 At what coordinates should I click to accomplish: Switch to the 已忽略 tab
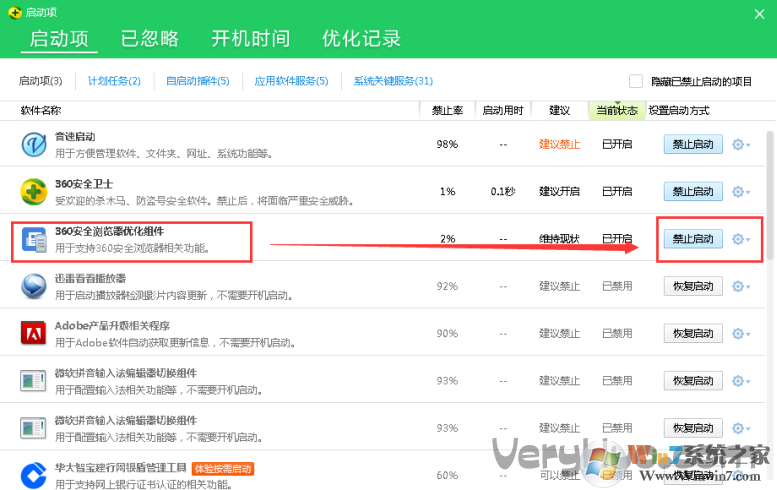coord(150,39)
